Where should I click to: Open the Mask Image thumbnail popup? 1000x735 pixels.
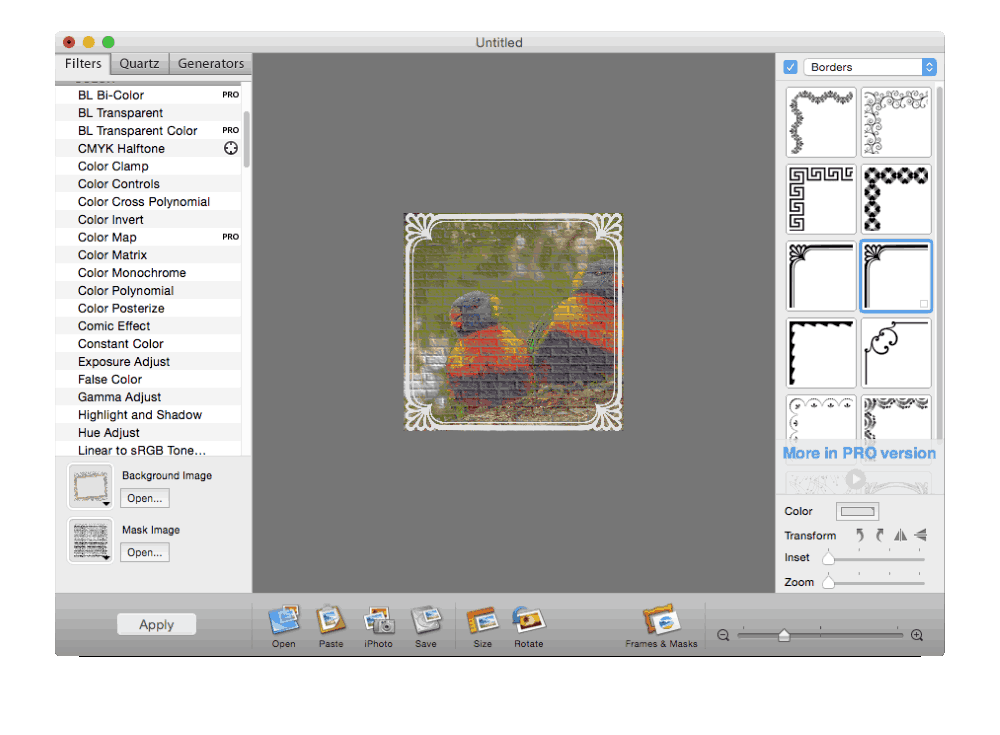(x=91, y=540)
